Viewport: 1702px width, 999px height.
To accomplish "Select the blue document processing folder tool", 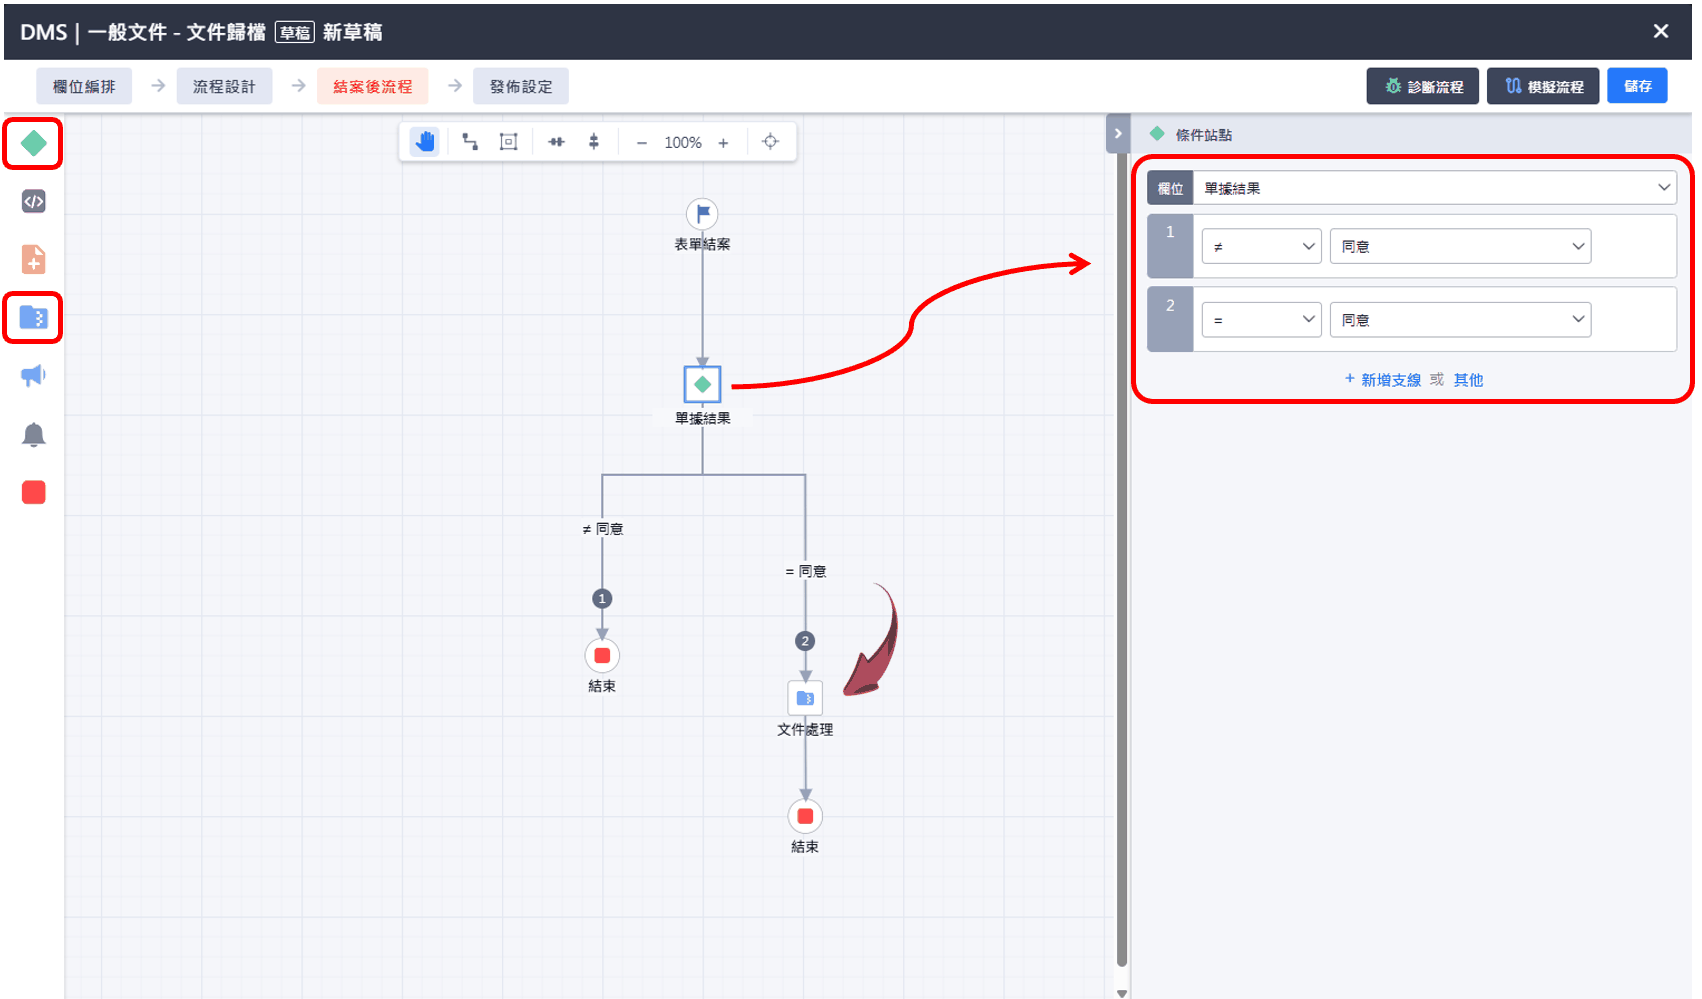I will (33, 318).
